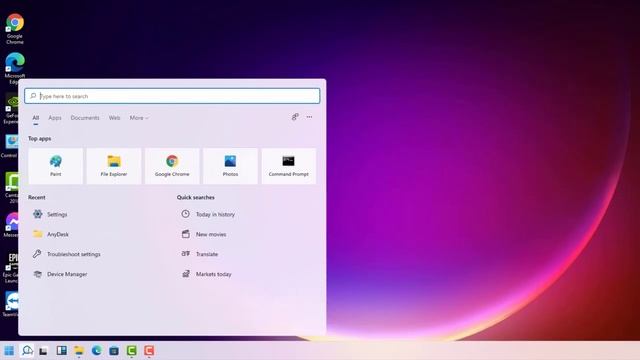Open Microsoft Edge desktop shortcut

(15, 68)
